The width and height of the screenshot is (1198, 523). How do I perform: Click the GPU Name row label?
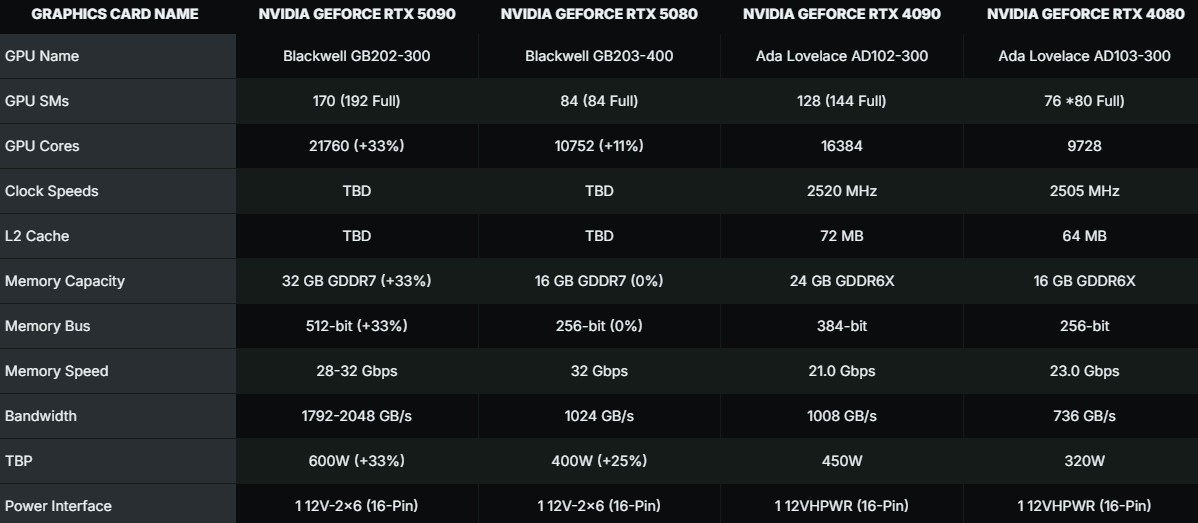42,56
